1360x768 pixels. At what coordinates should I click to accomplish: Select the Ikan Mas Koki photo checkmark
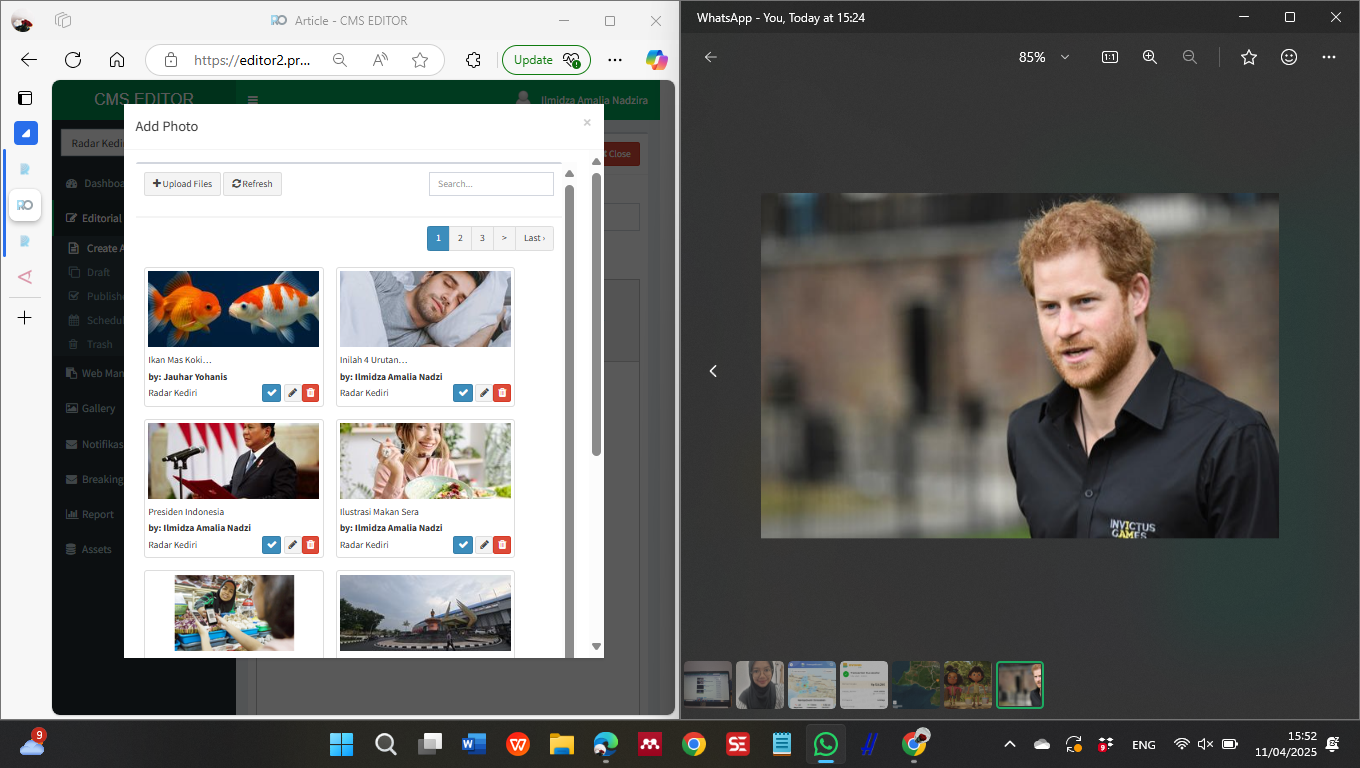(x=271, y=393)
